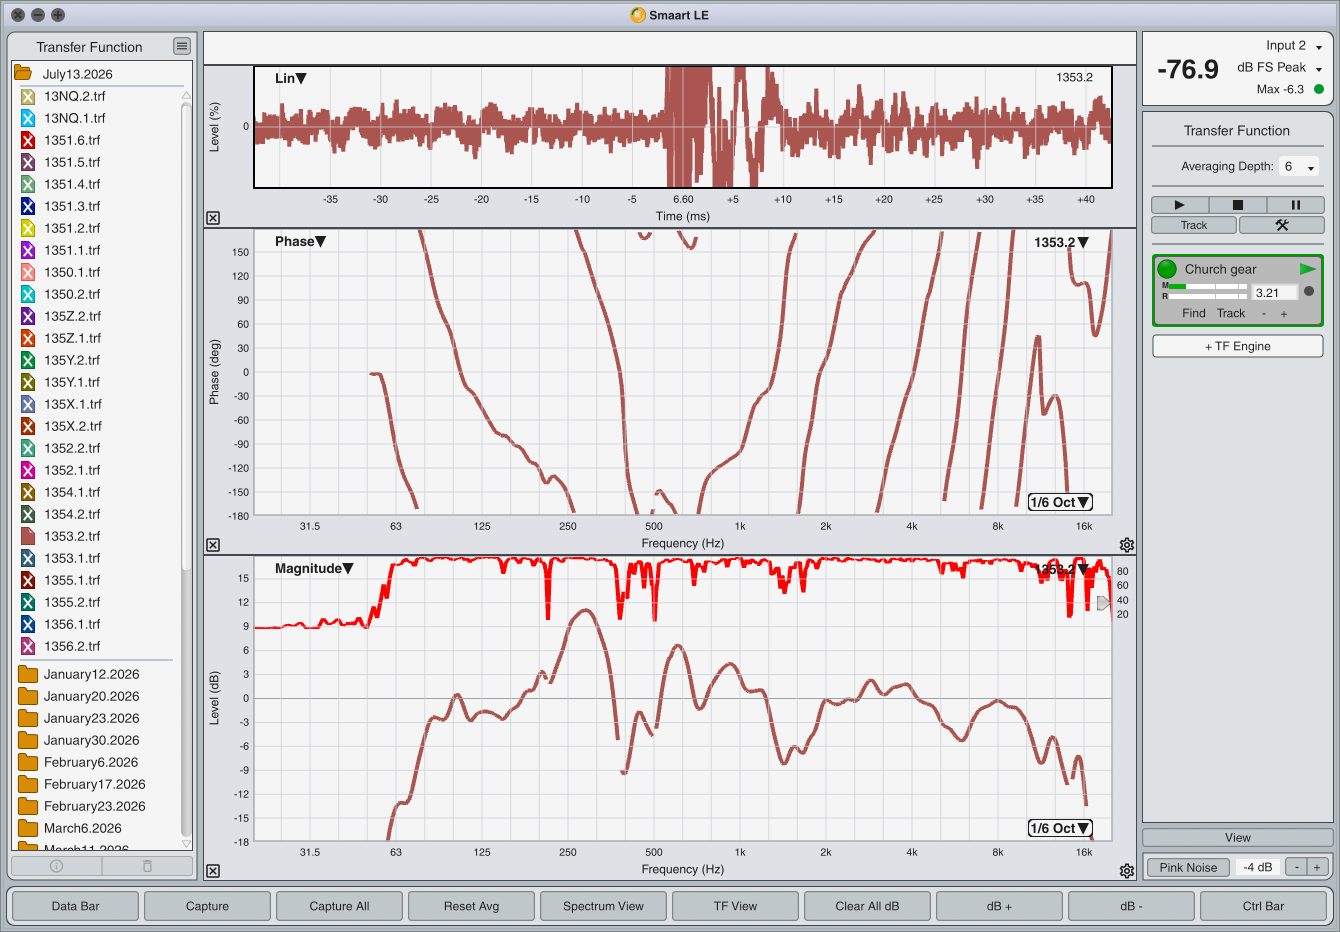Increase delay with Church gear plus
The width and height of the screenshot is (1340, 932).
pyautogui.click(x=1284, y=313)
